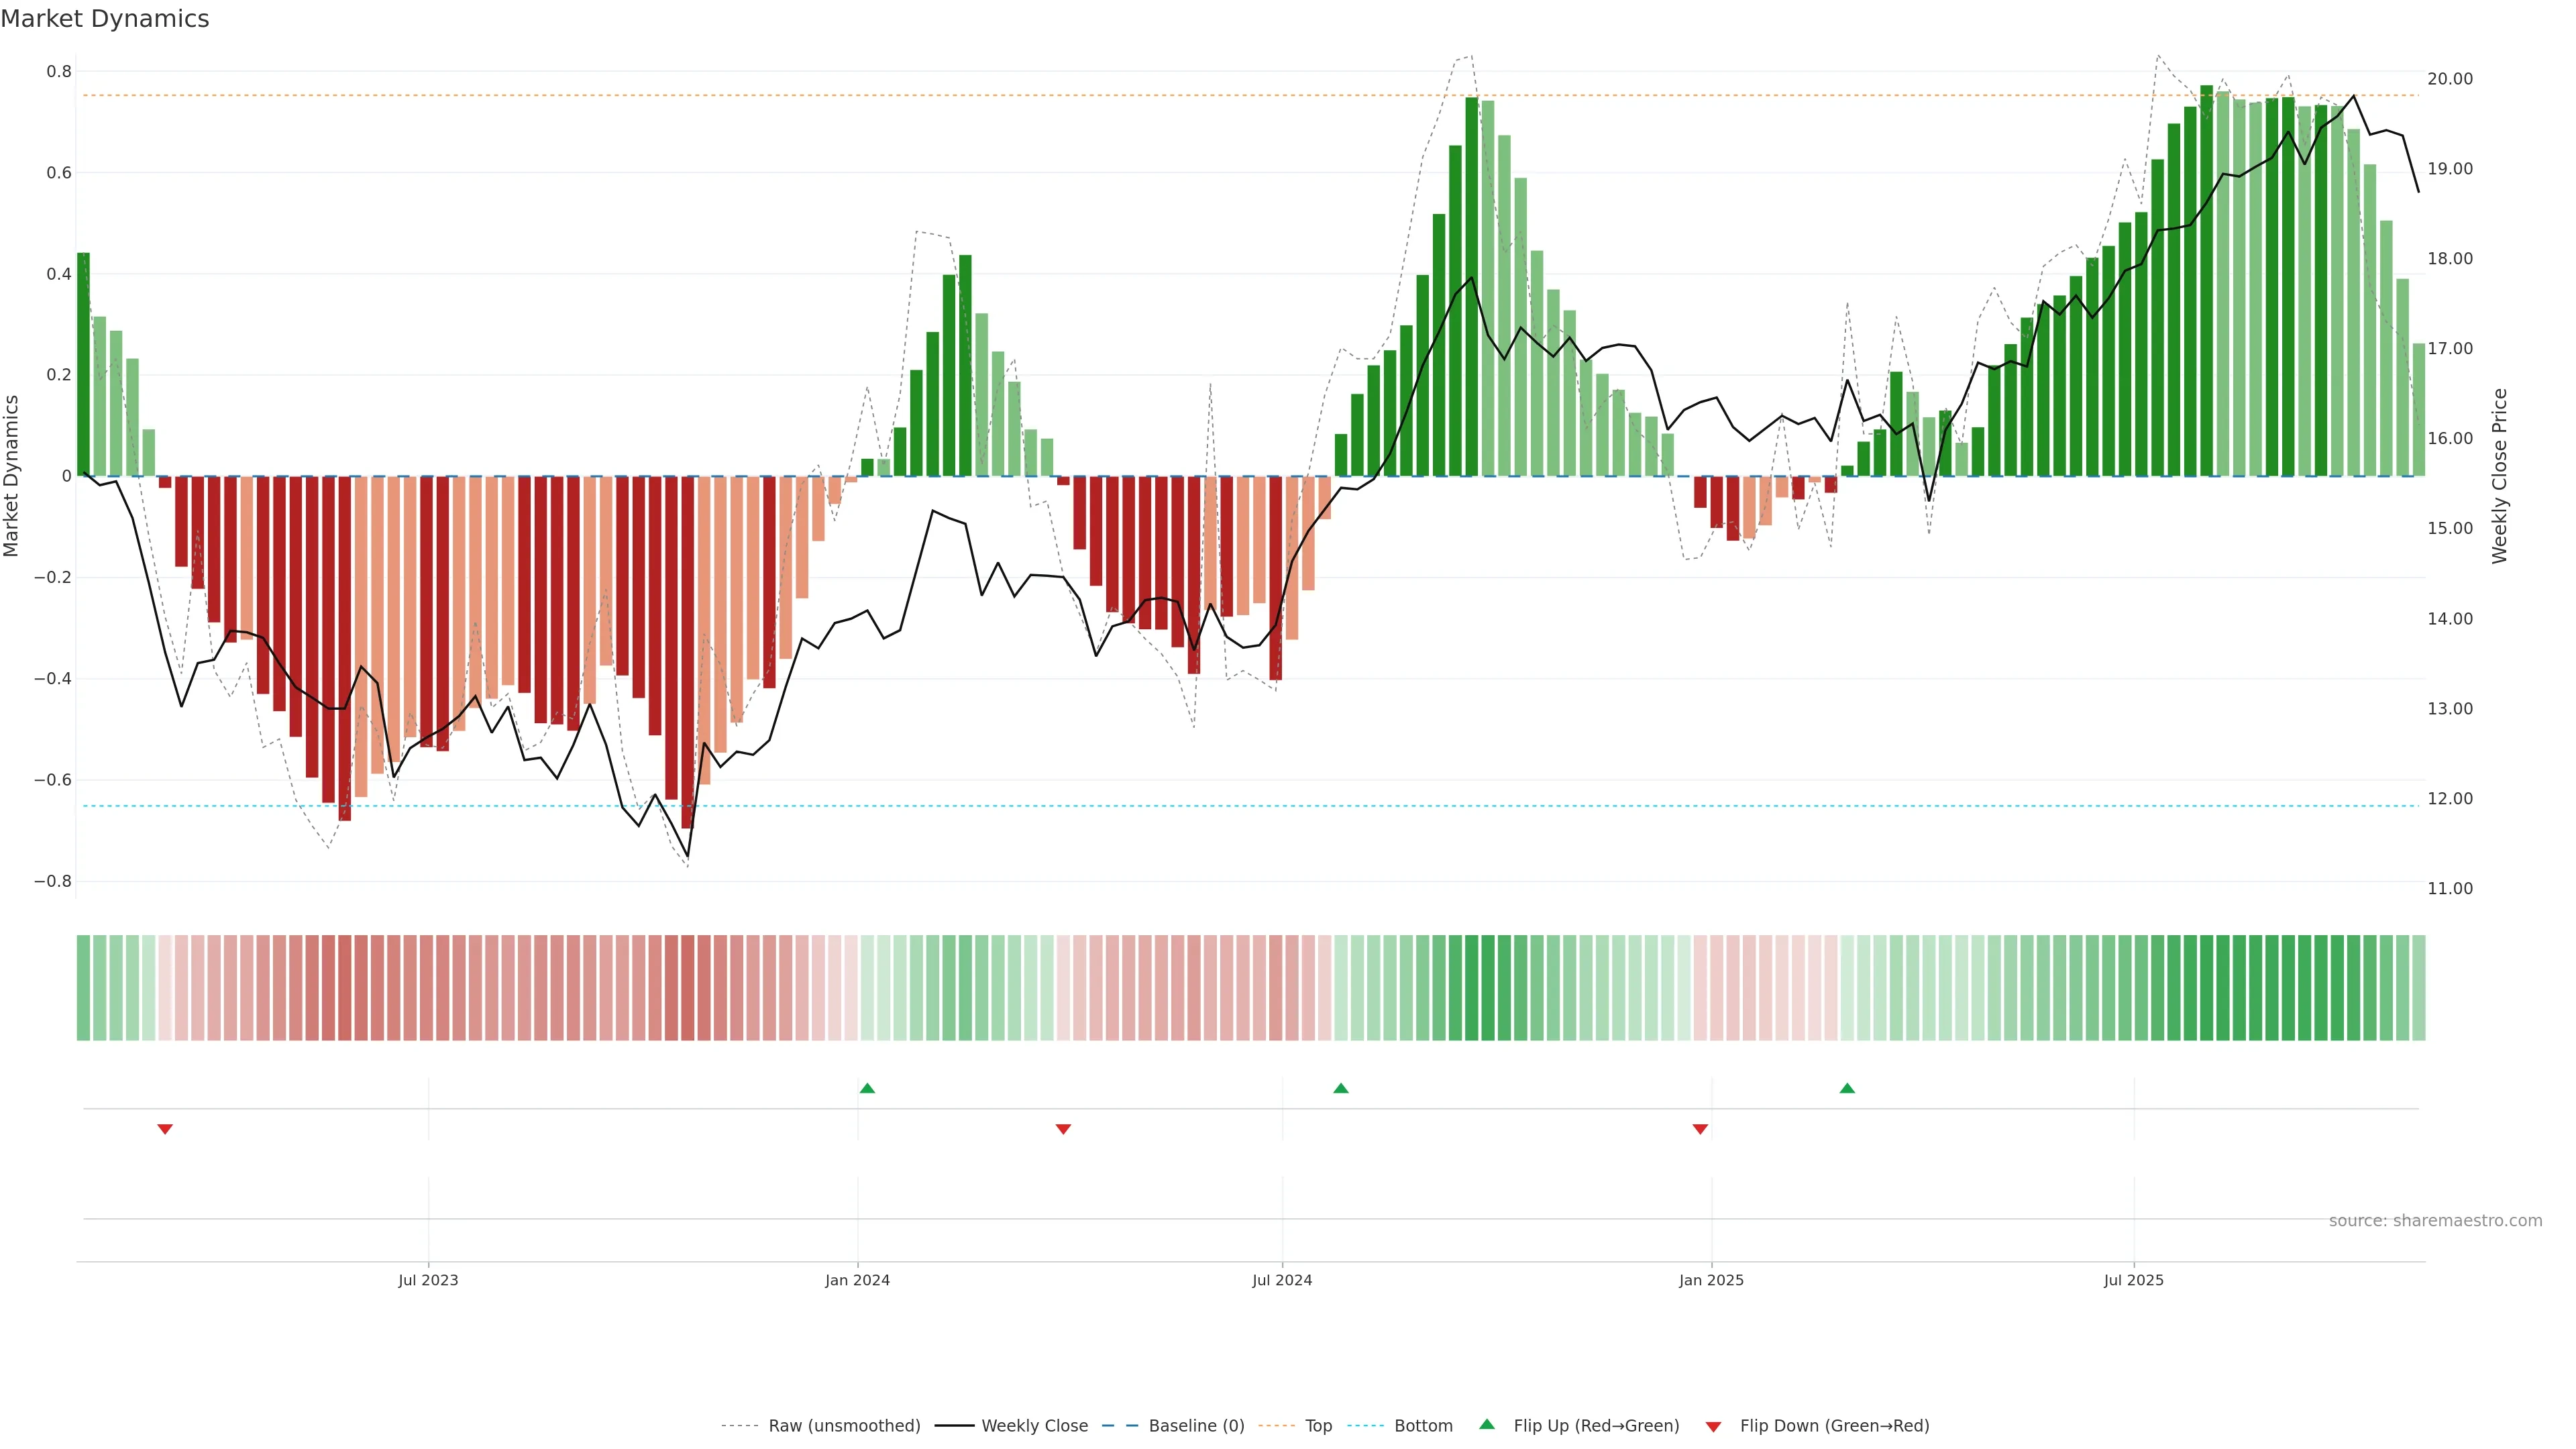Click green flip-up marker after Jul 2024
The width and height of the screenshot is (2576, 1449).
click(1341, 1088)
